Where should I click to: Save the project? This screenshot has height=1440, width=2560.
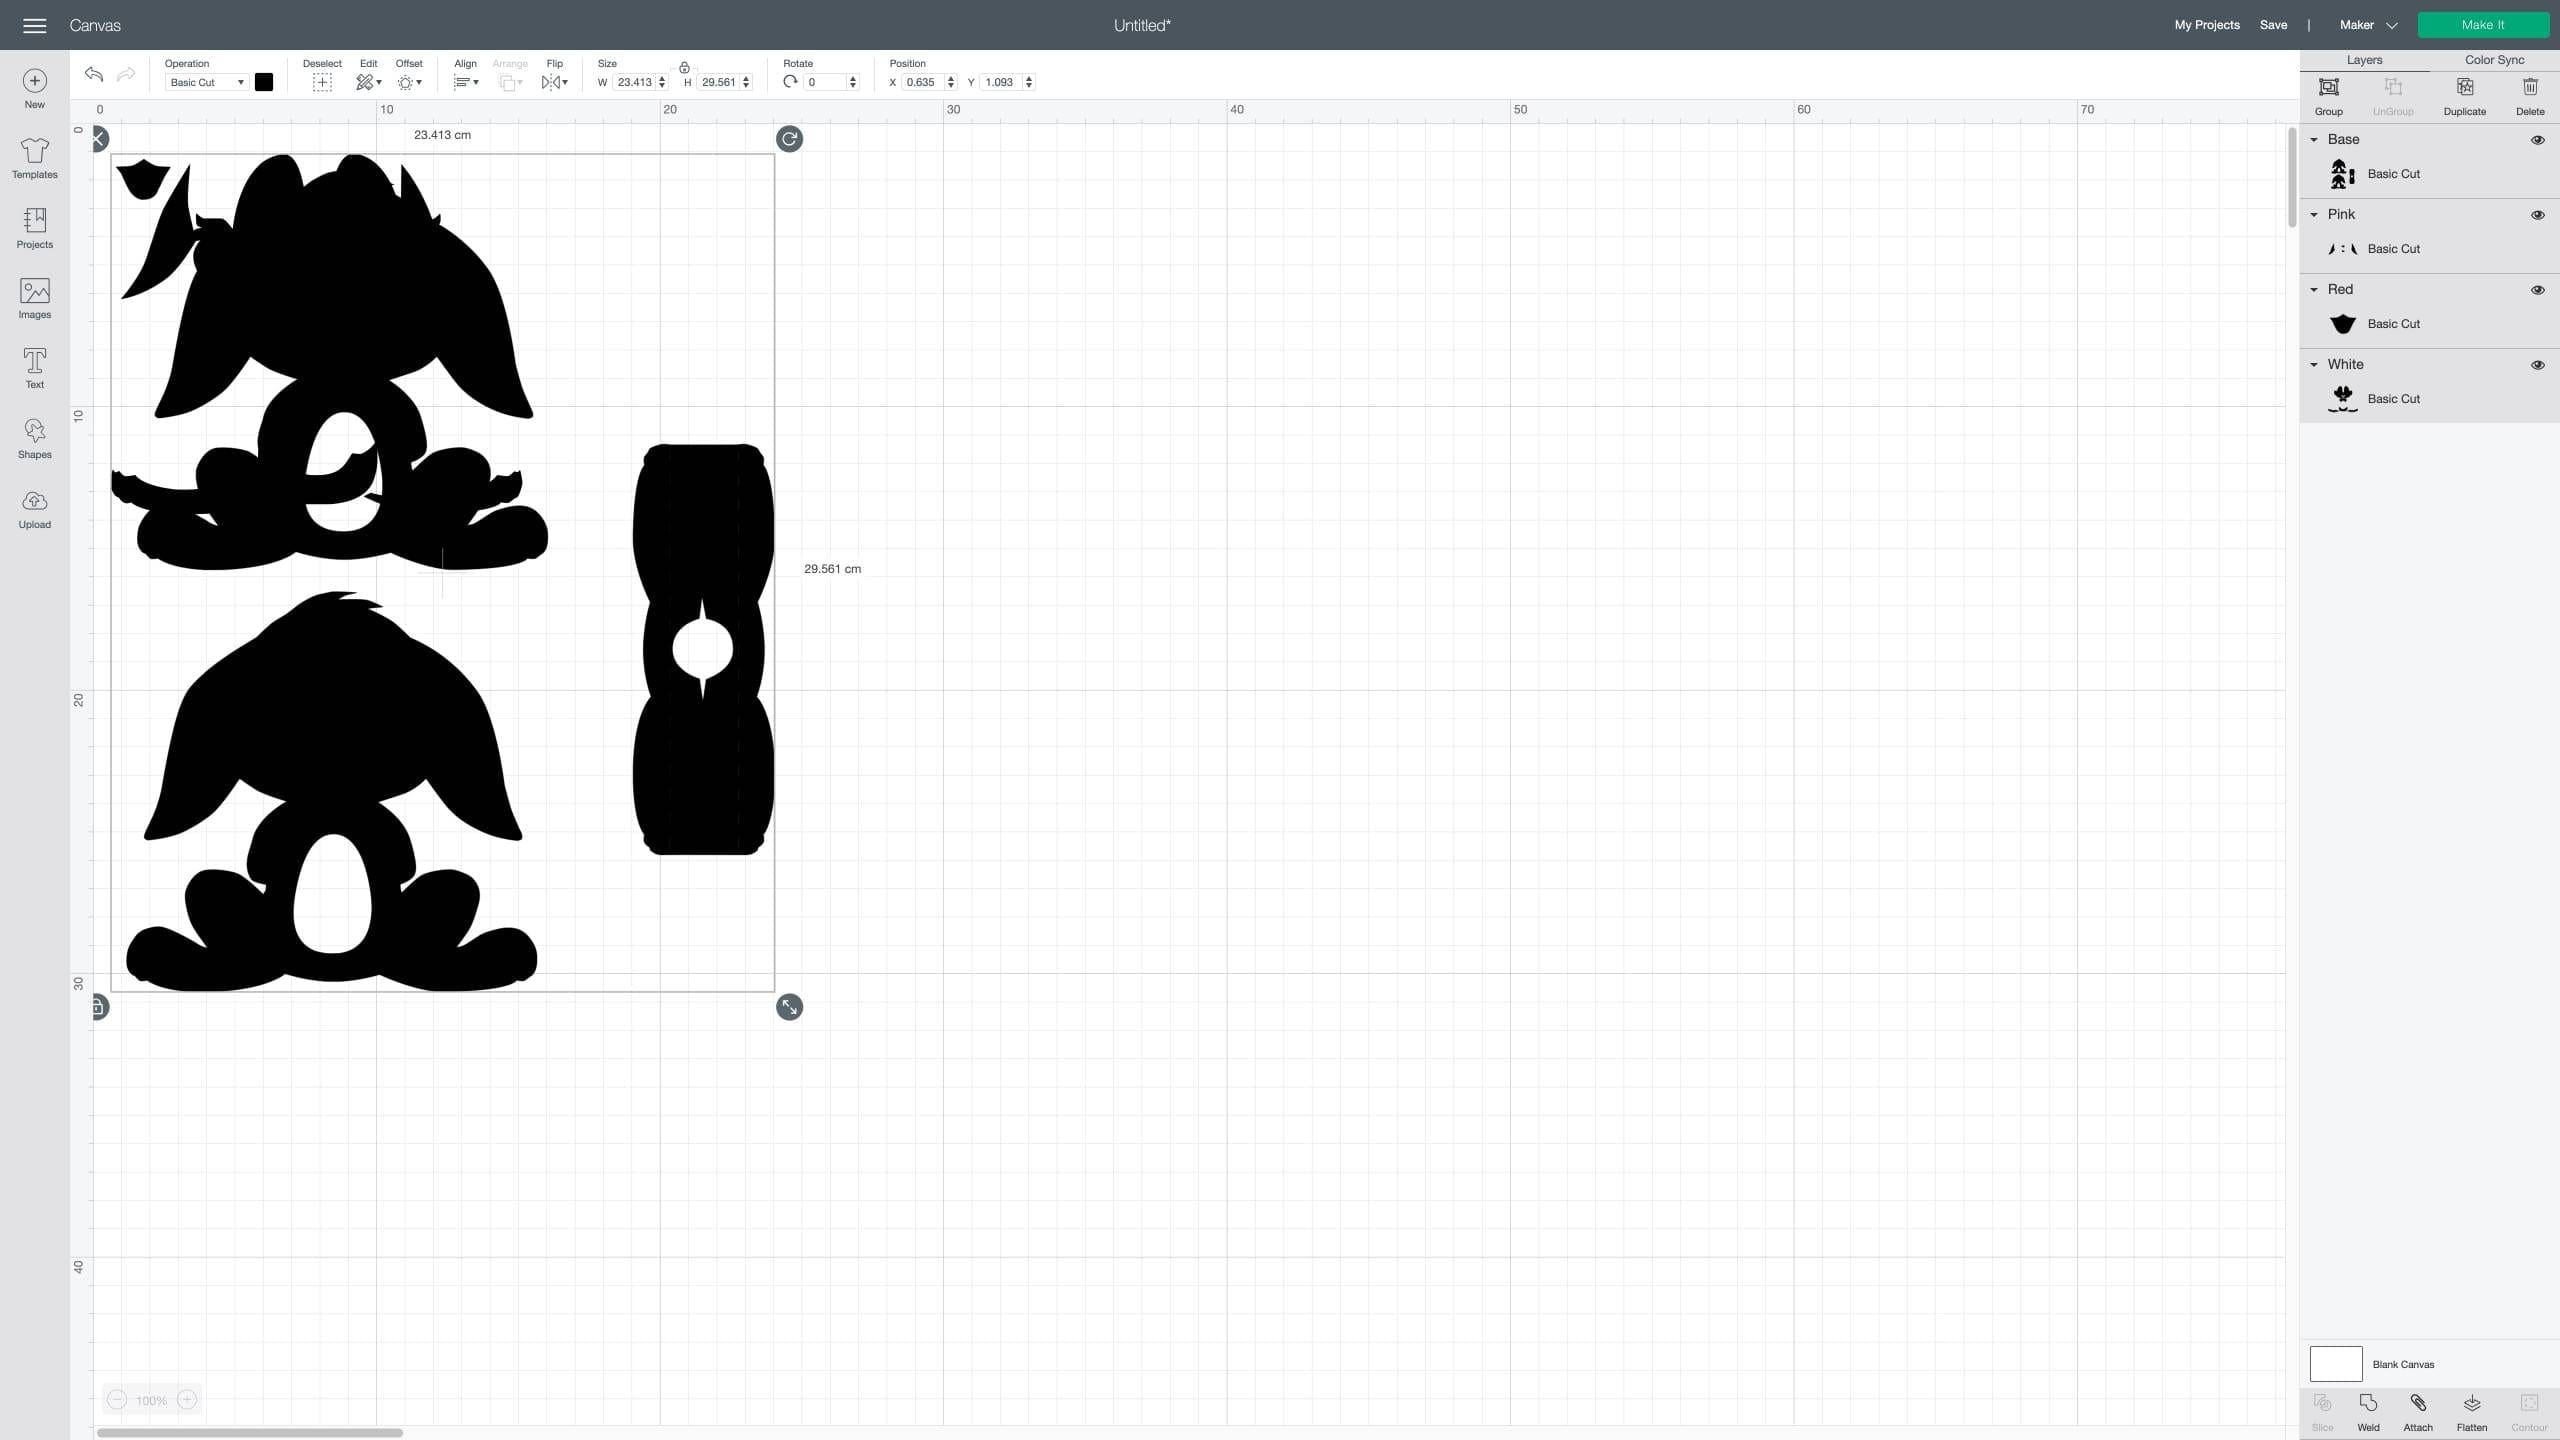point(2273,25)
